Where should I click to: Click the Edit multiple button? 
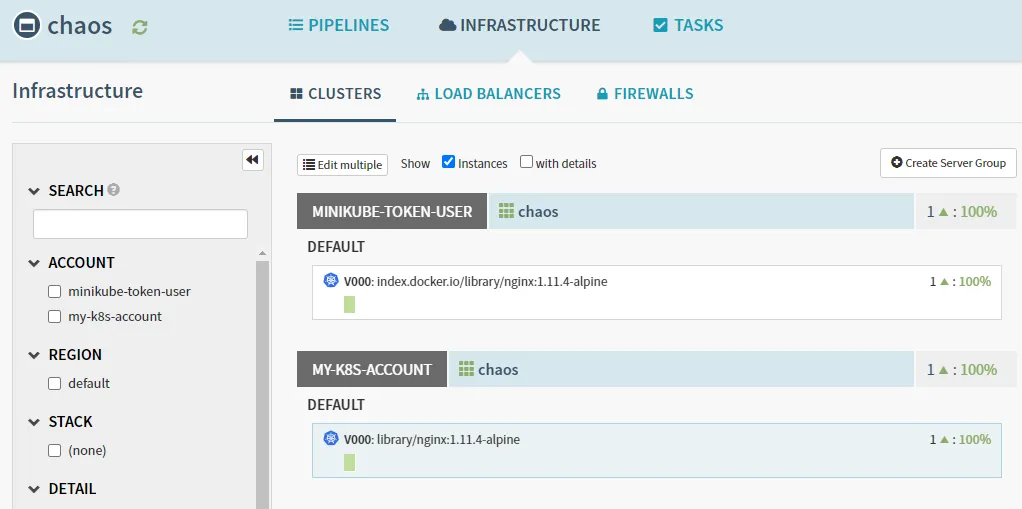click(x=342, y=164)
